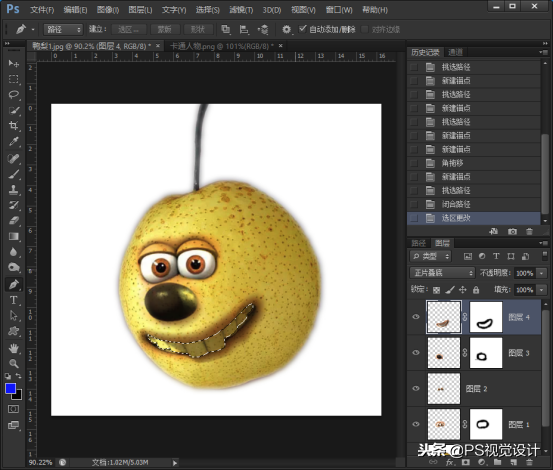Open path operations icon in options bar
This screenshot has width=553, height=470.
click(x=226, y=29)
